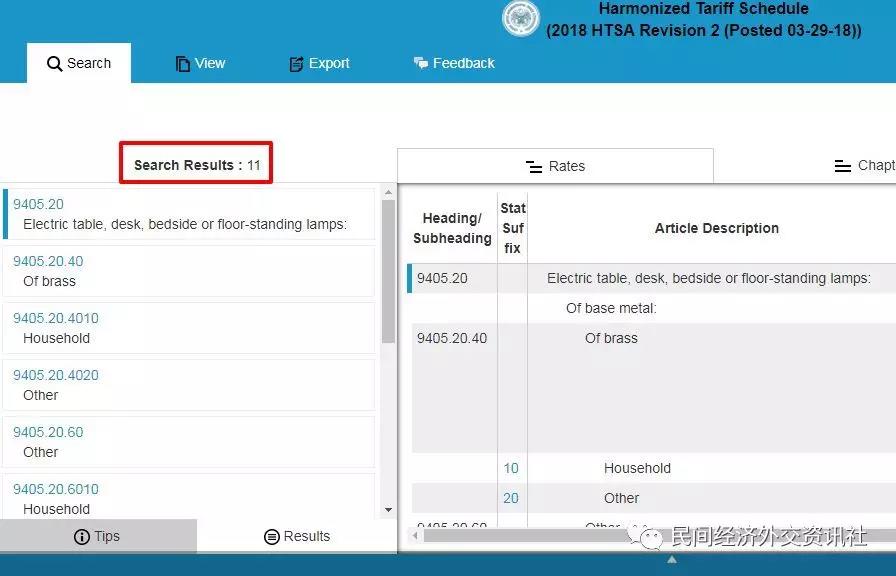896x576 pixels.
Task: Select the Chapter tab
Action: click(864, 166)
